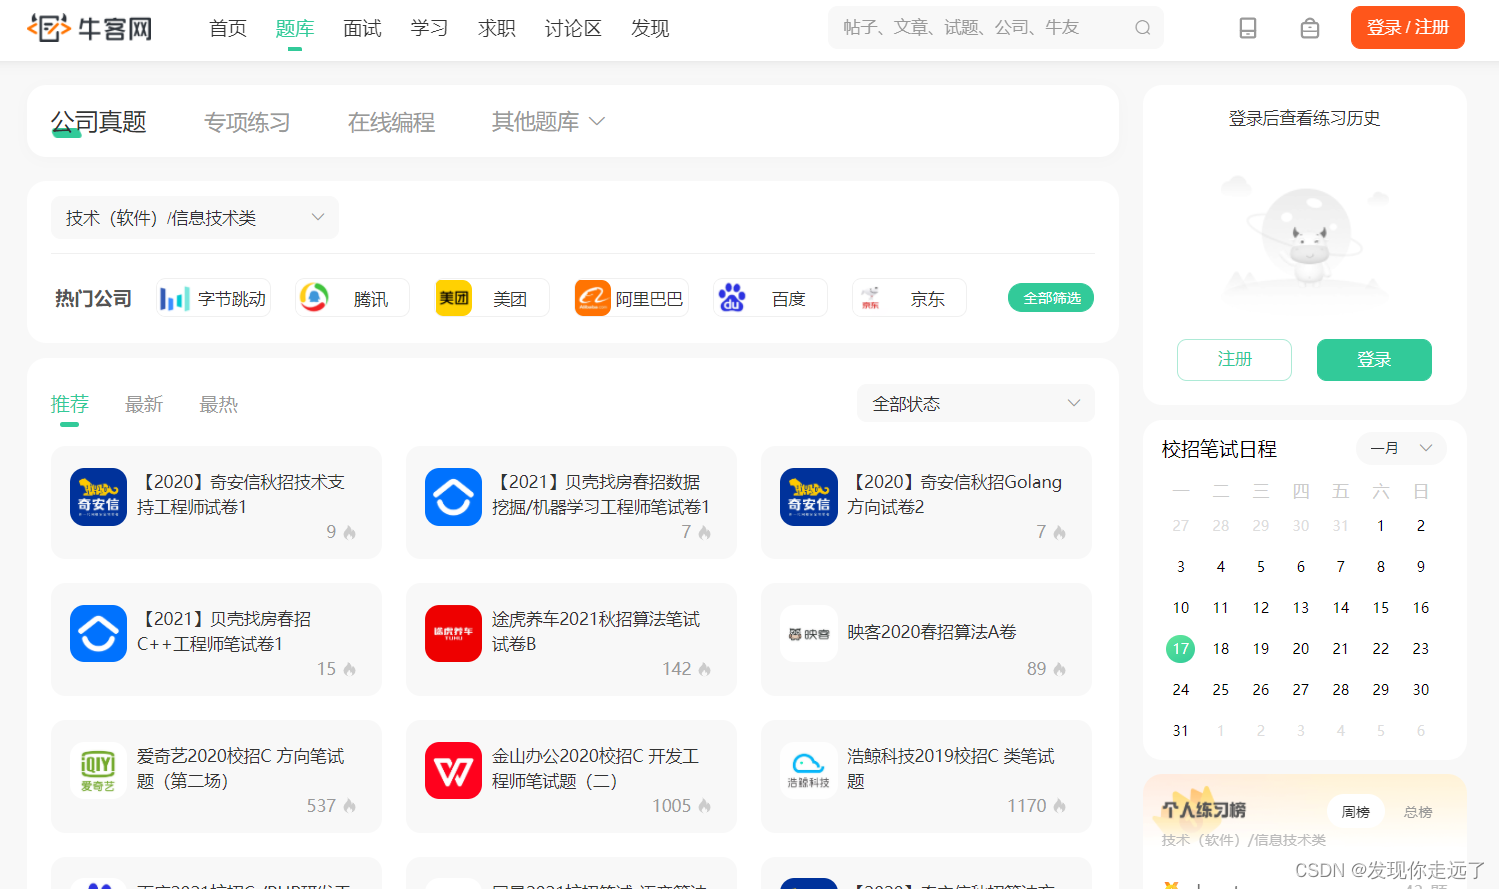The width and height of the screenshot is (1499, 889).
Task: Click flame icon on 途虎养车 card
Action: (x=704, y=669)
